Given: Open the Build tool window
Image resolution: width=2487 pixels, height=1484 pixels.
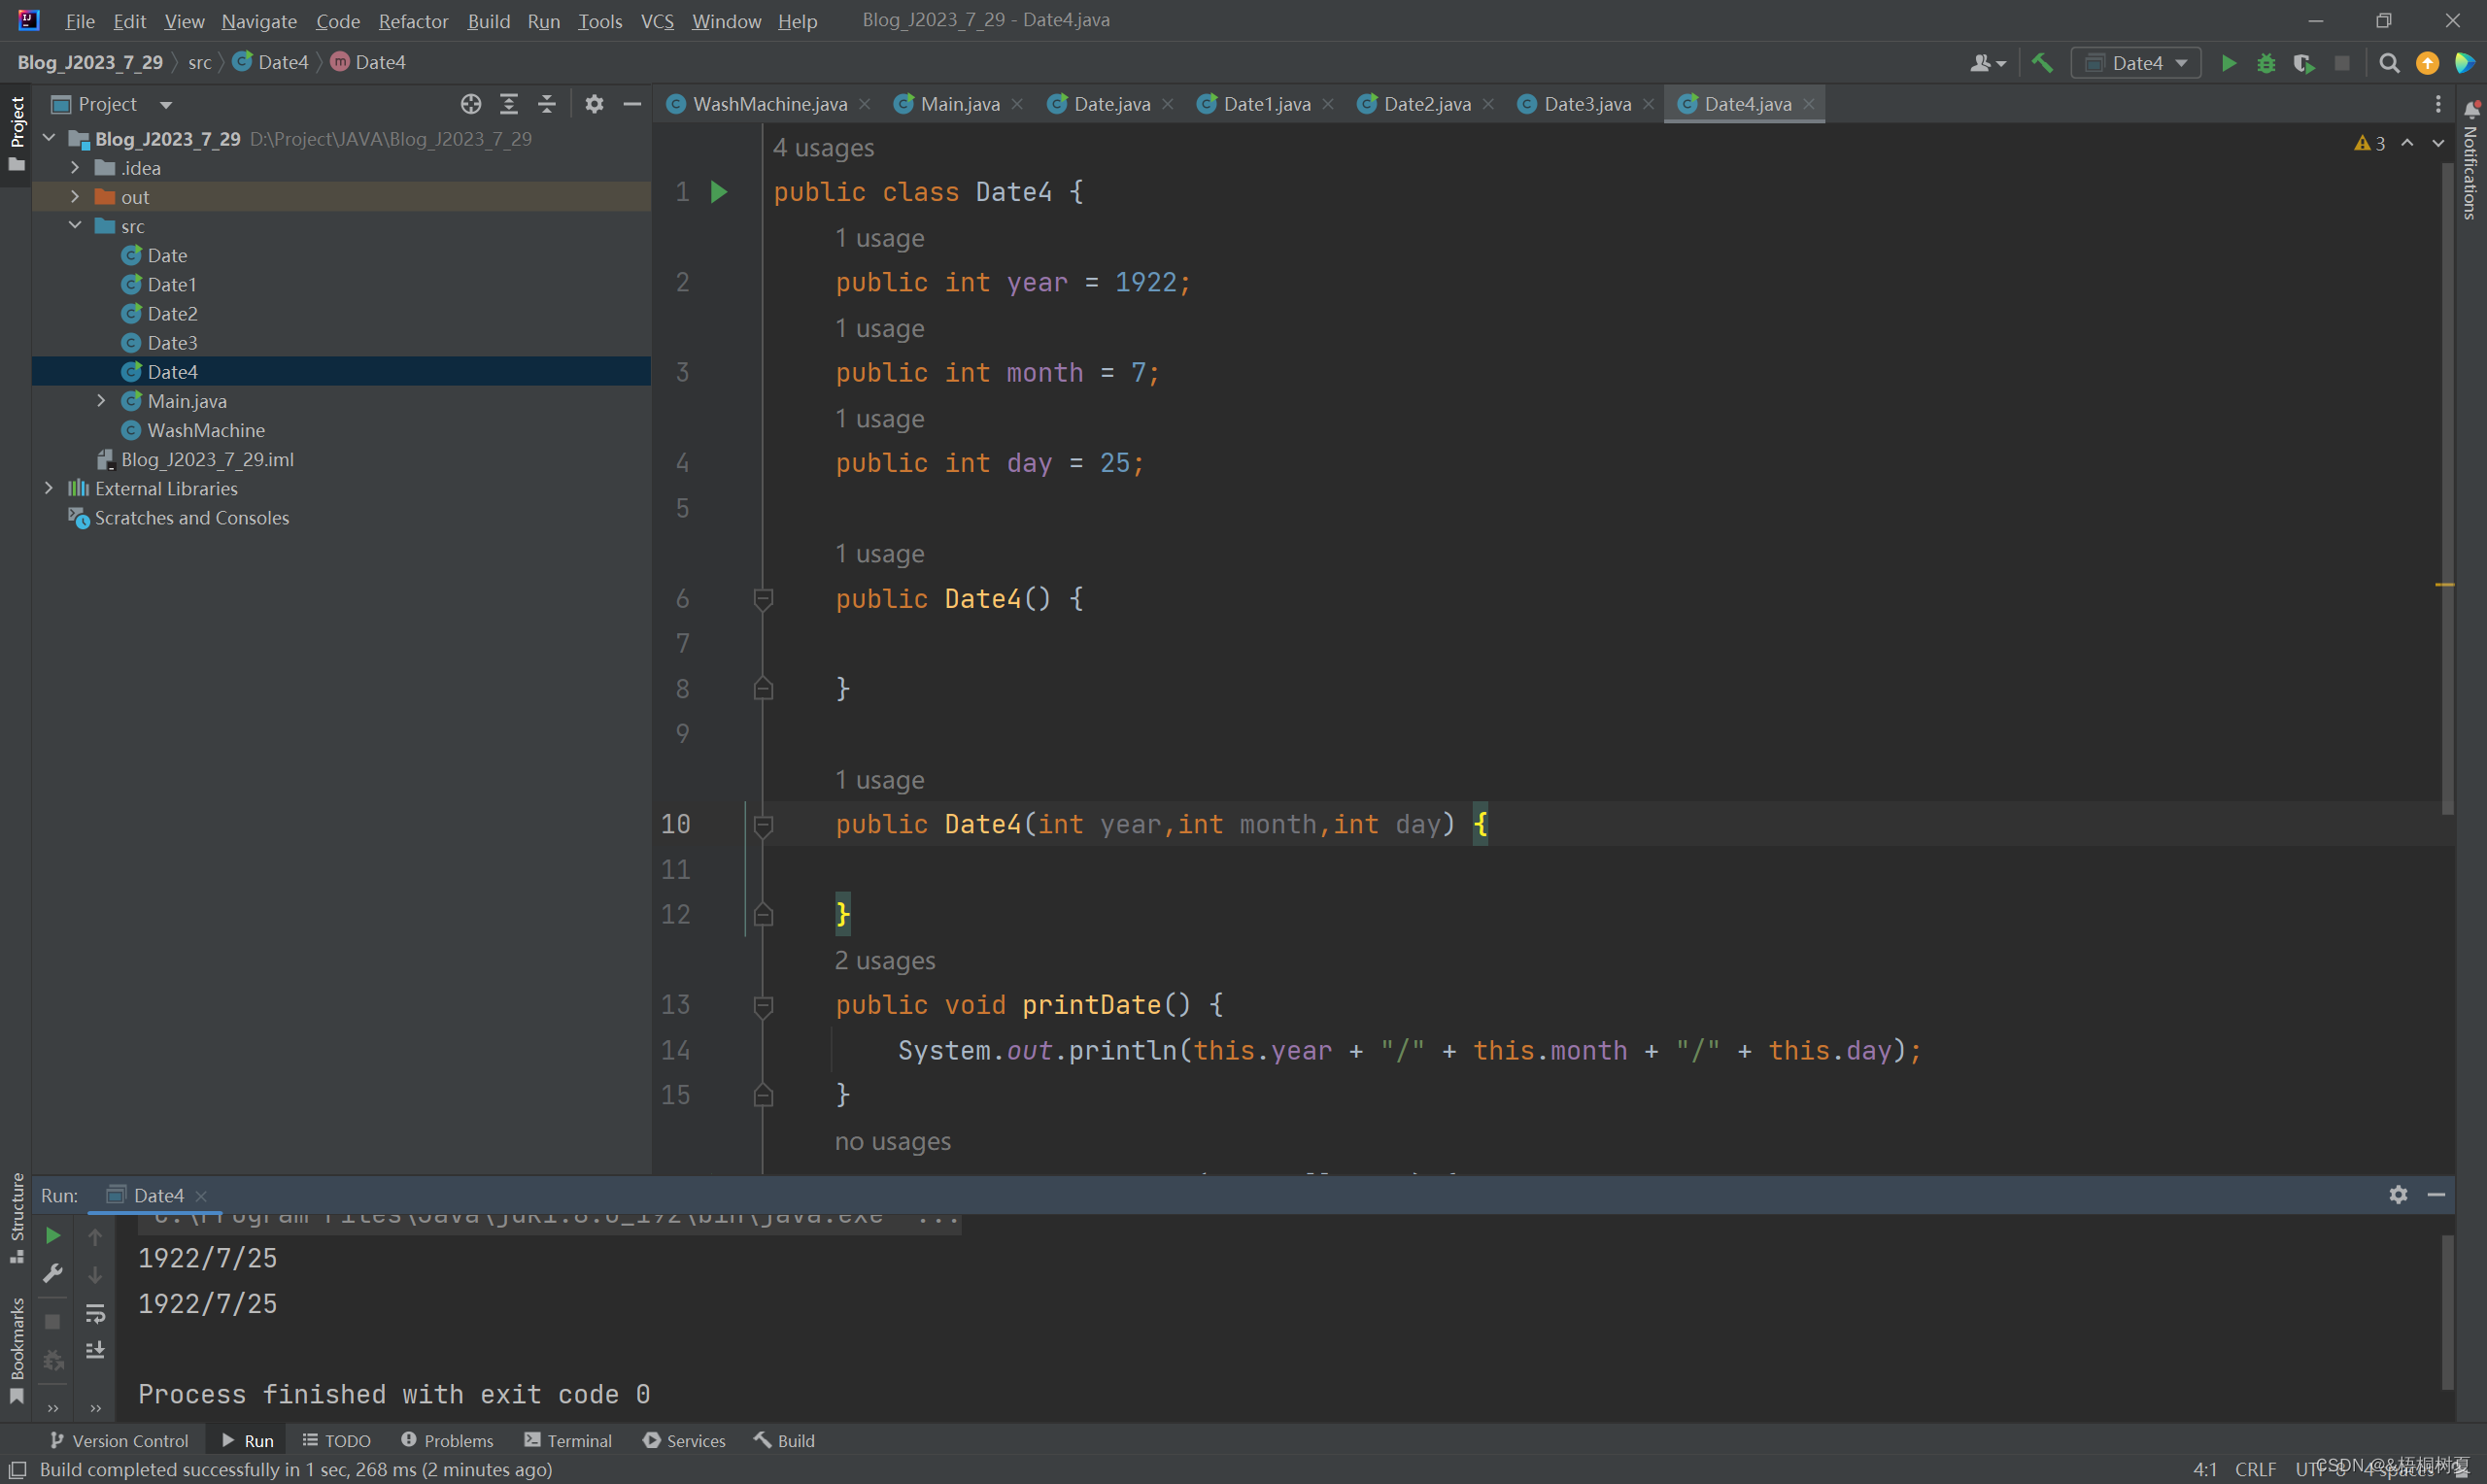Looking at the screenshot, I should coord(784,1440).
